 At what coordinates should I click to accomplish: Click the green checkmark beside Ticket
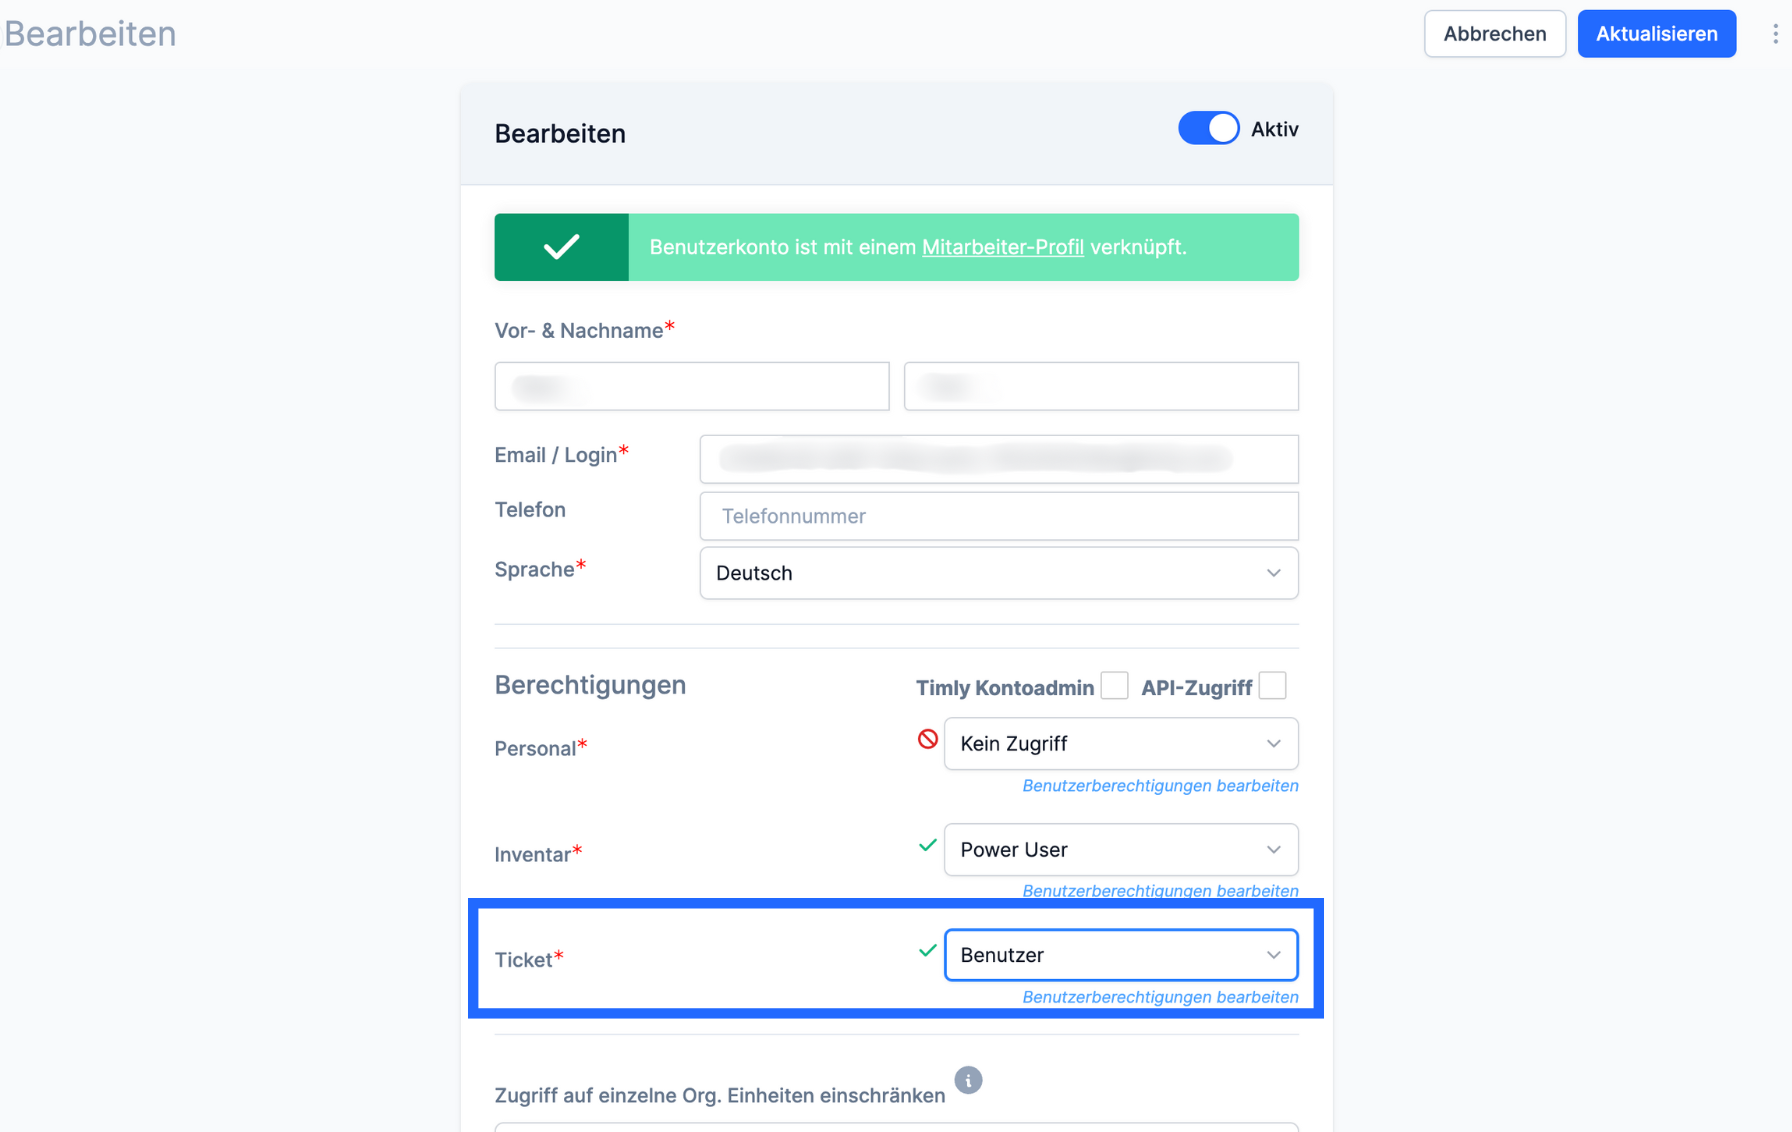pos(927,951)
